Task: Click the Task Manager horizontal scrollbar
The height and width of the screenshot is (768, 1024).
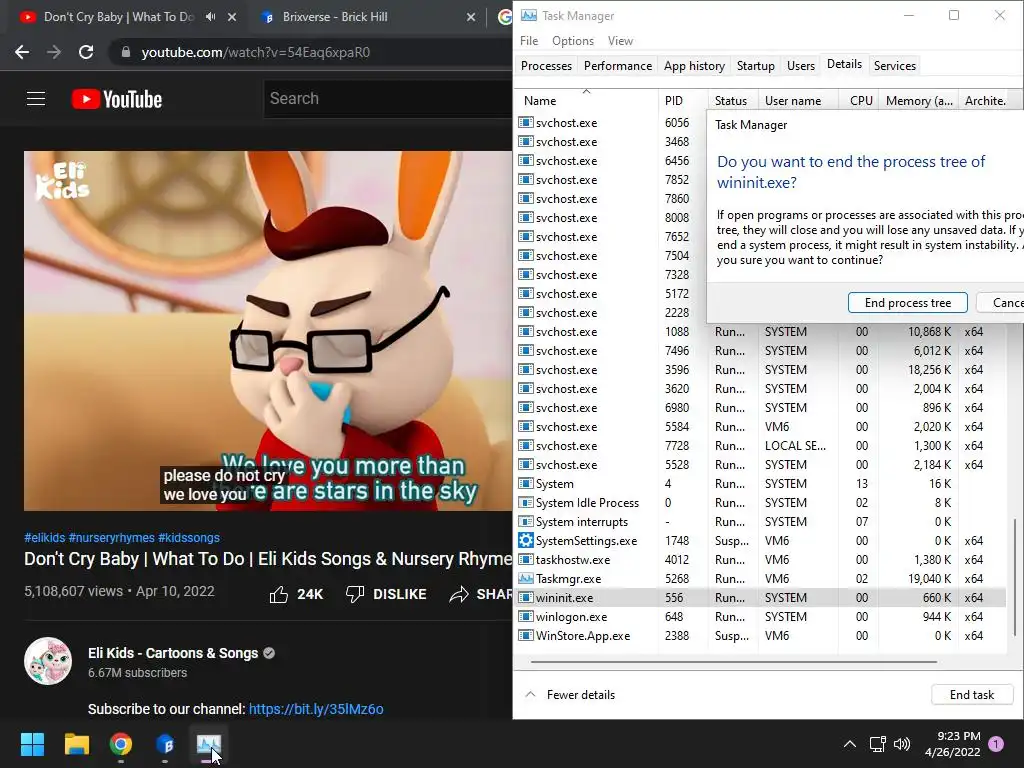Action: click(x=734, y=662)
